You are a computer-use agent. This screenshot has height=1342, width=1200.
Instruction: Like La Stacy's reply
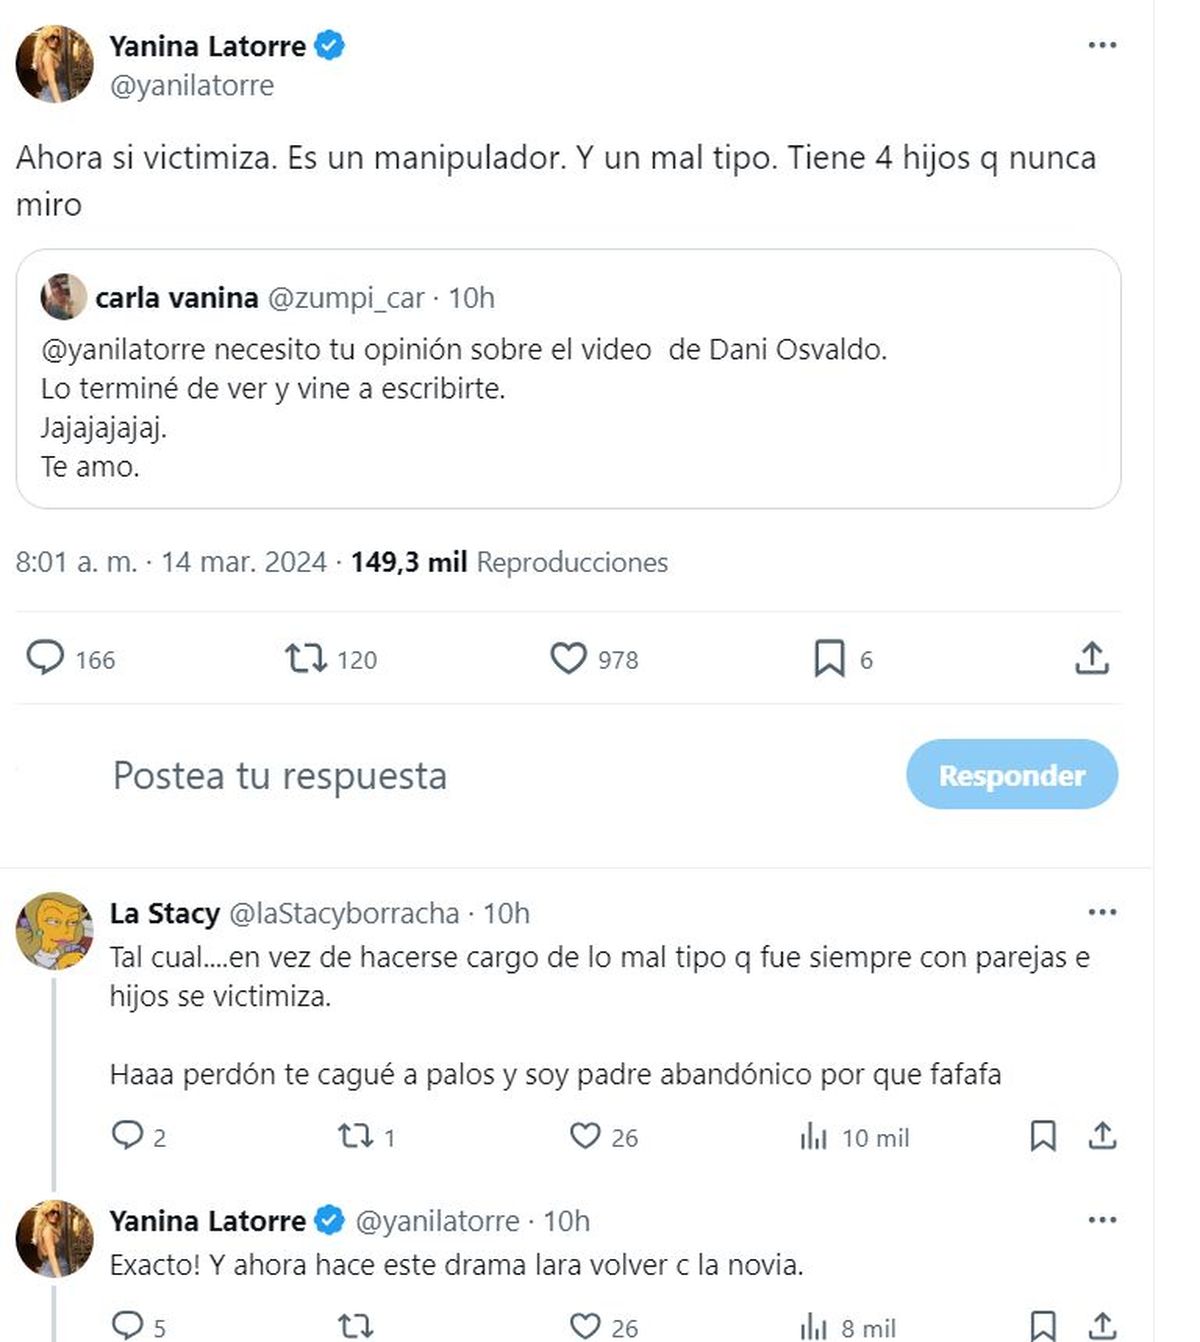tap(585, 1136)
